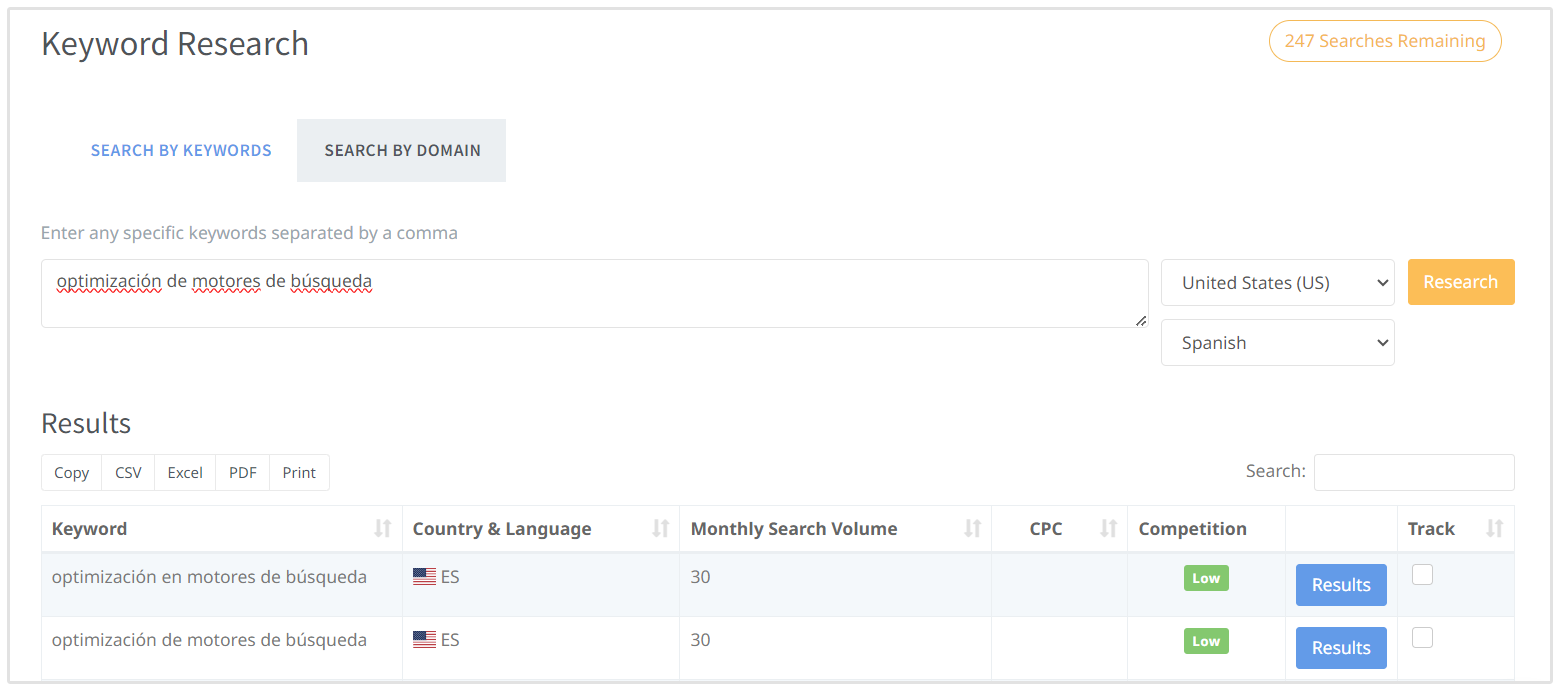This screenshot has height=691, width=1560.
Task: Click the 247 Searches Remaining badge
Action: pos(1384,41)
